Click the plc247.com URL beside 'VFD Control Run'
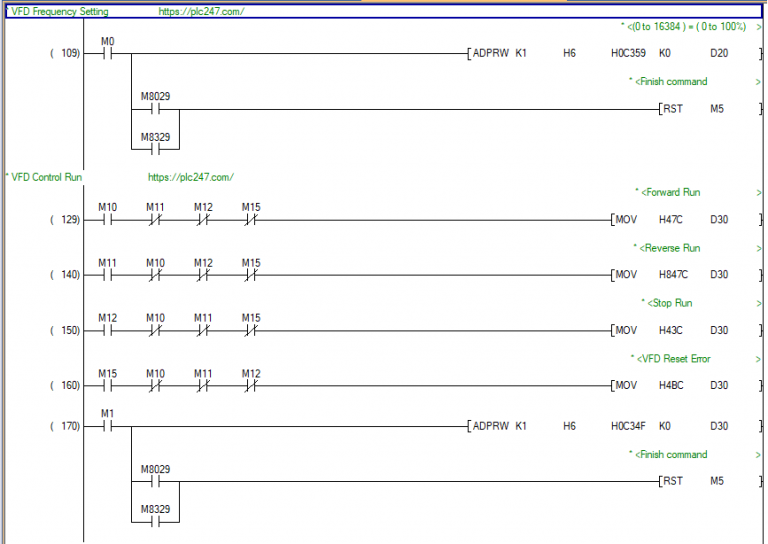The width and height of the screenshot is (768, 544). click(191, 177)
